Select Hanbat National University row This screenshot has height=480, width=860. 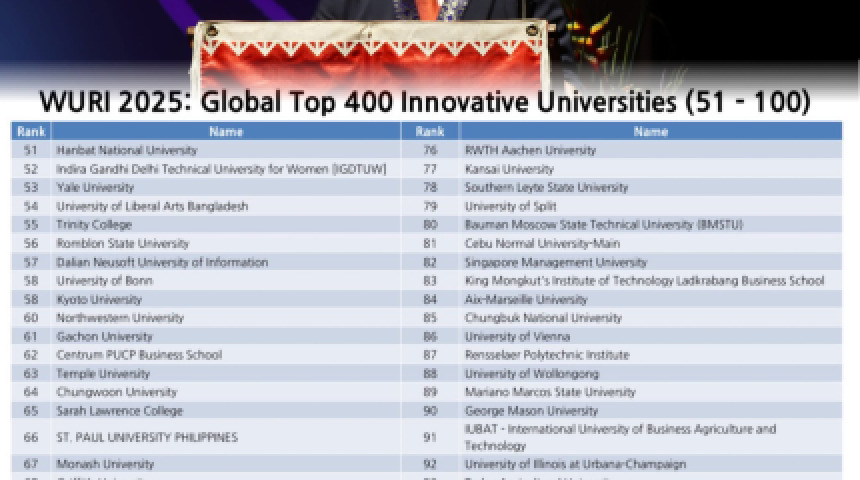(x=126, y=150)
